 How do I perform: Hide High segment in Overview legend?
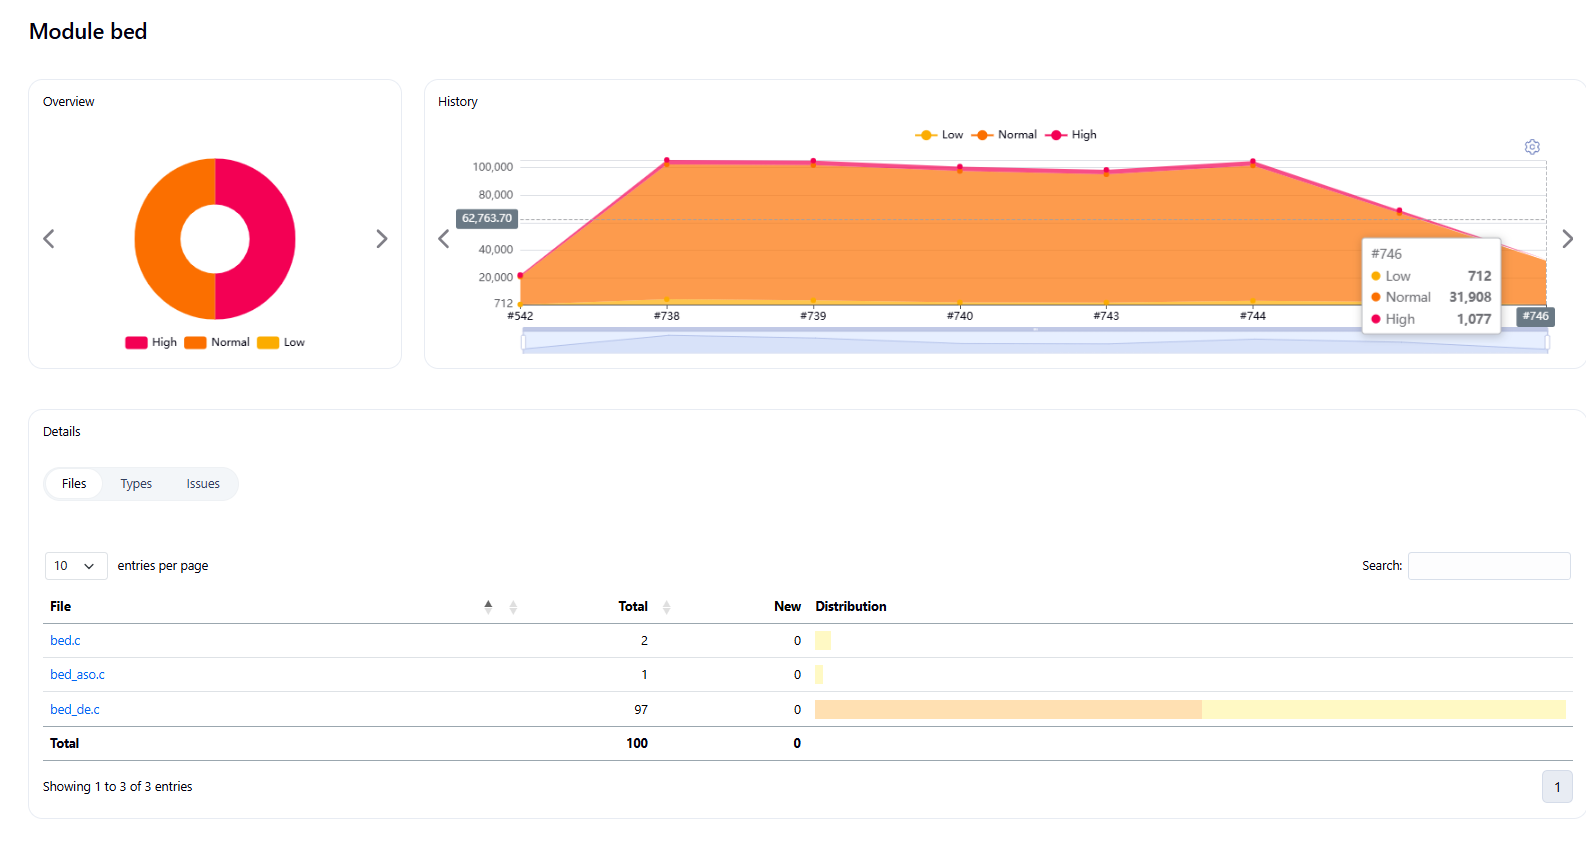pos(152,343)
